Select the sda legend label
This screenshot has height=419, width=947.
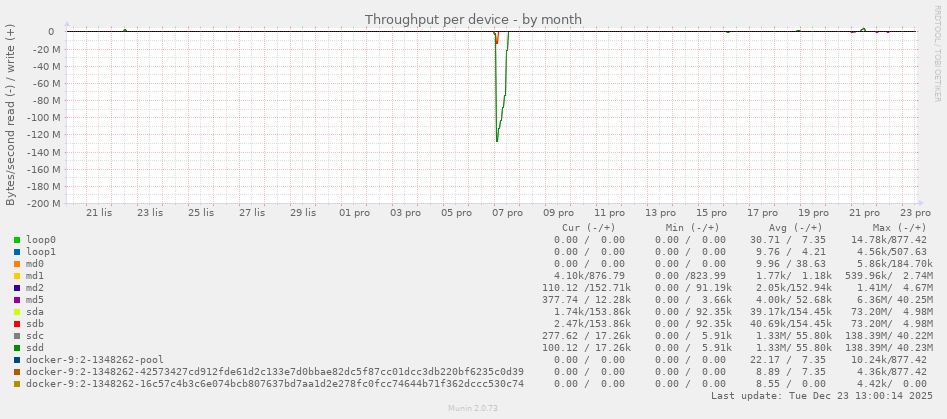pos(35,312)
